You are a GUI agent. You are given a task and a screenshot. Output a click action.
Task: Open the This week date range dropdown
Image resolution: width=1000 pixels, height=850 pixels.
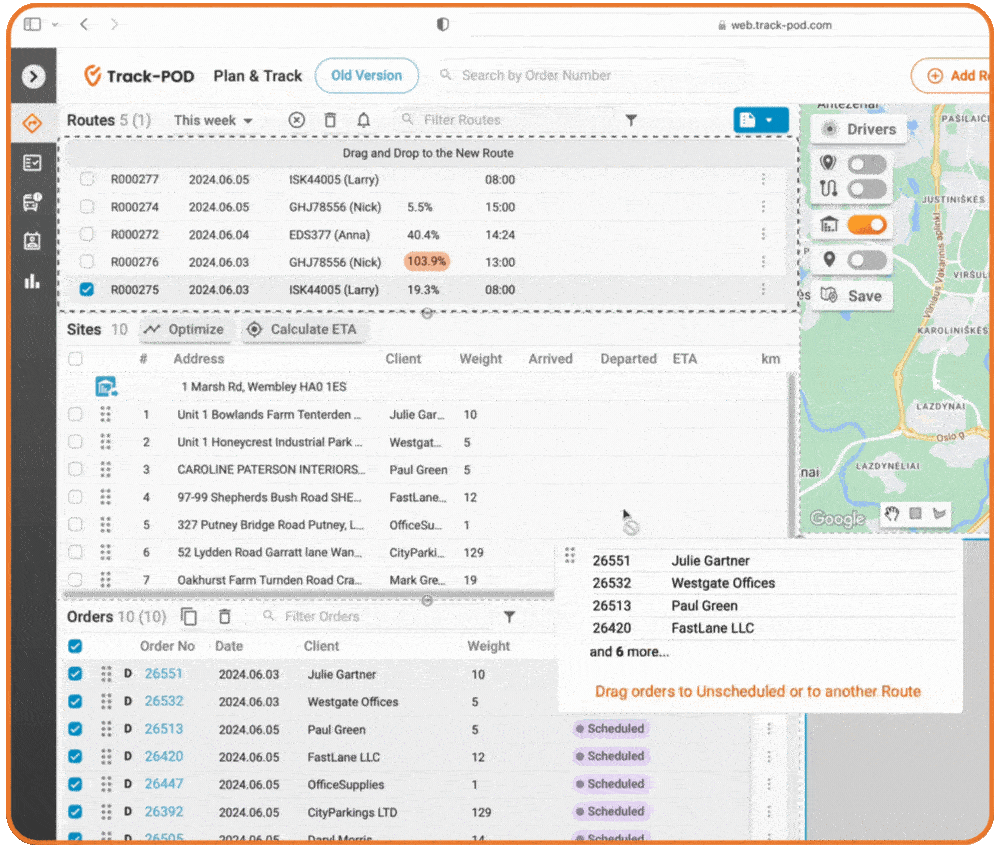213,120
